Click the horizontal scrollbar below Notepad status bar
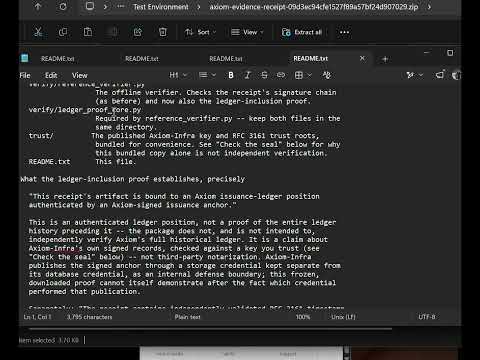The width and height of the screenshot is (480, 360). click(x=210, y=329)
